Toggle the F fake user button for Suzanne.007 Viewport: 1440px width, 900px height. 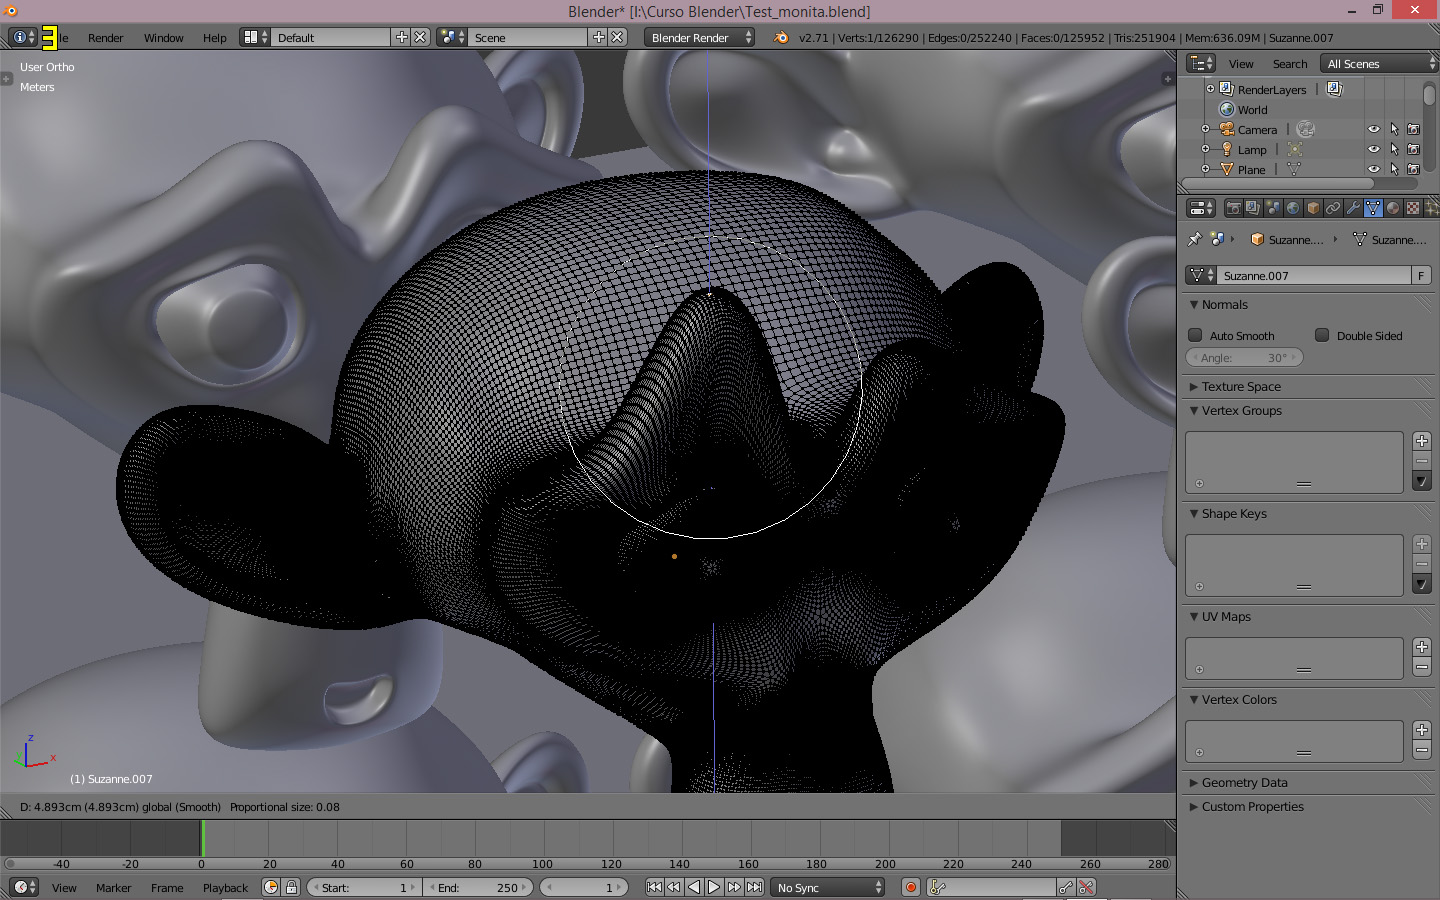[1421, 275]
